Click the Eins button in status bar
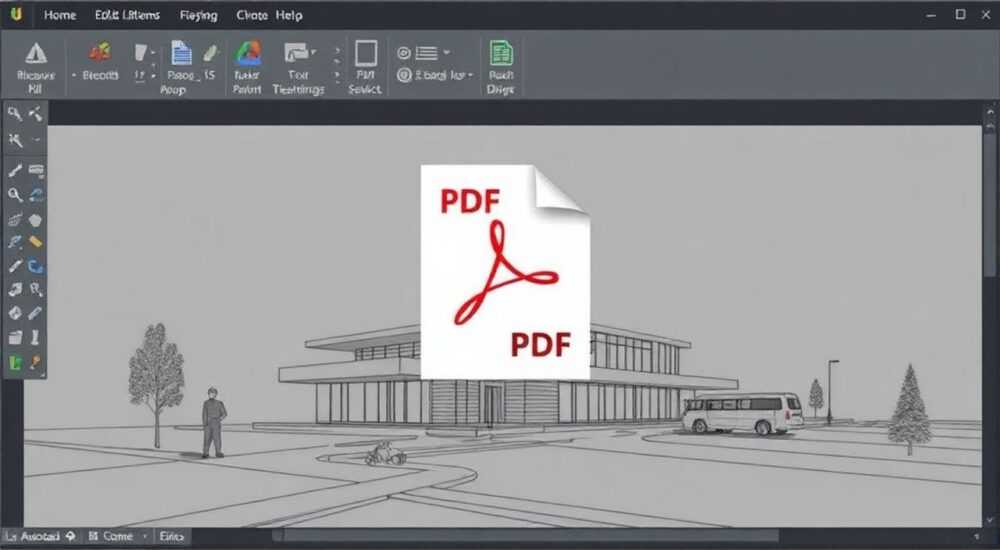 pyautogui.click(x=172, y=537)
